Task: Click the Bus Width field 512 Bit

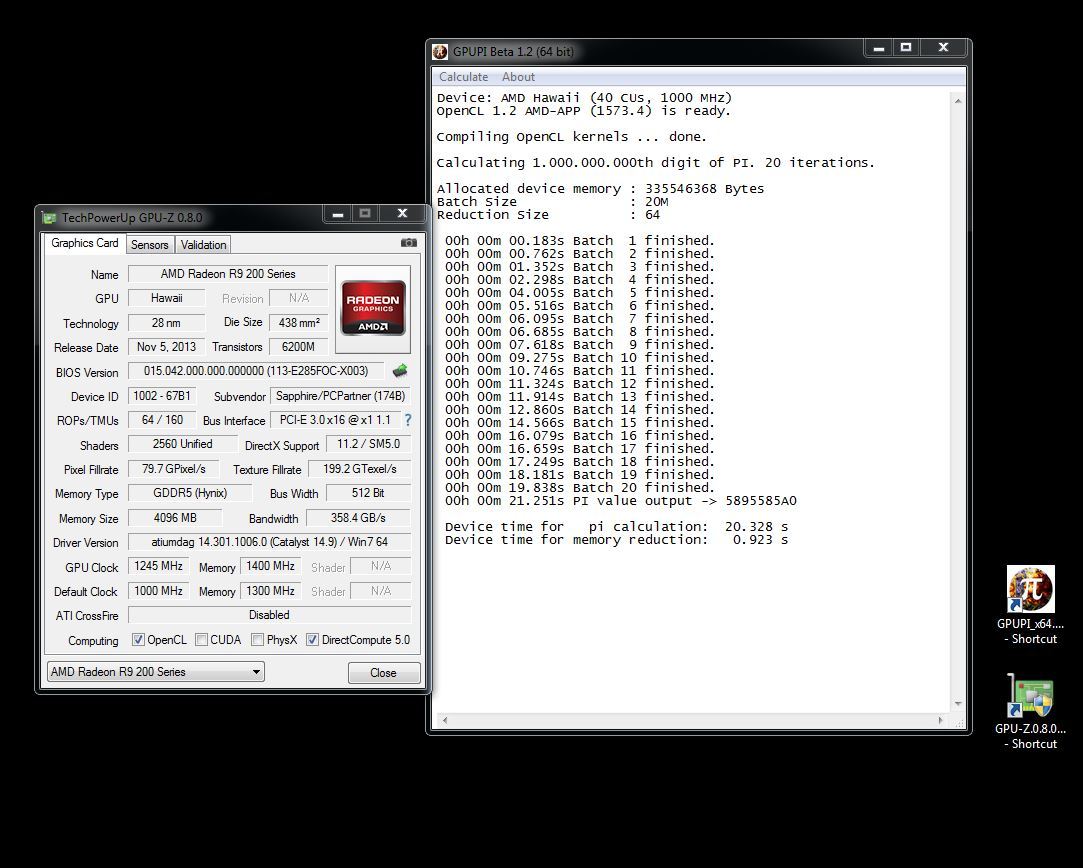Action: point(367,493)
